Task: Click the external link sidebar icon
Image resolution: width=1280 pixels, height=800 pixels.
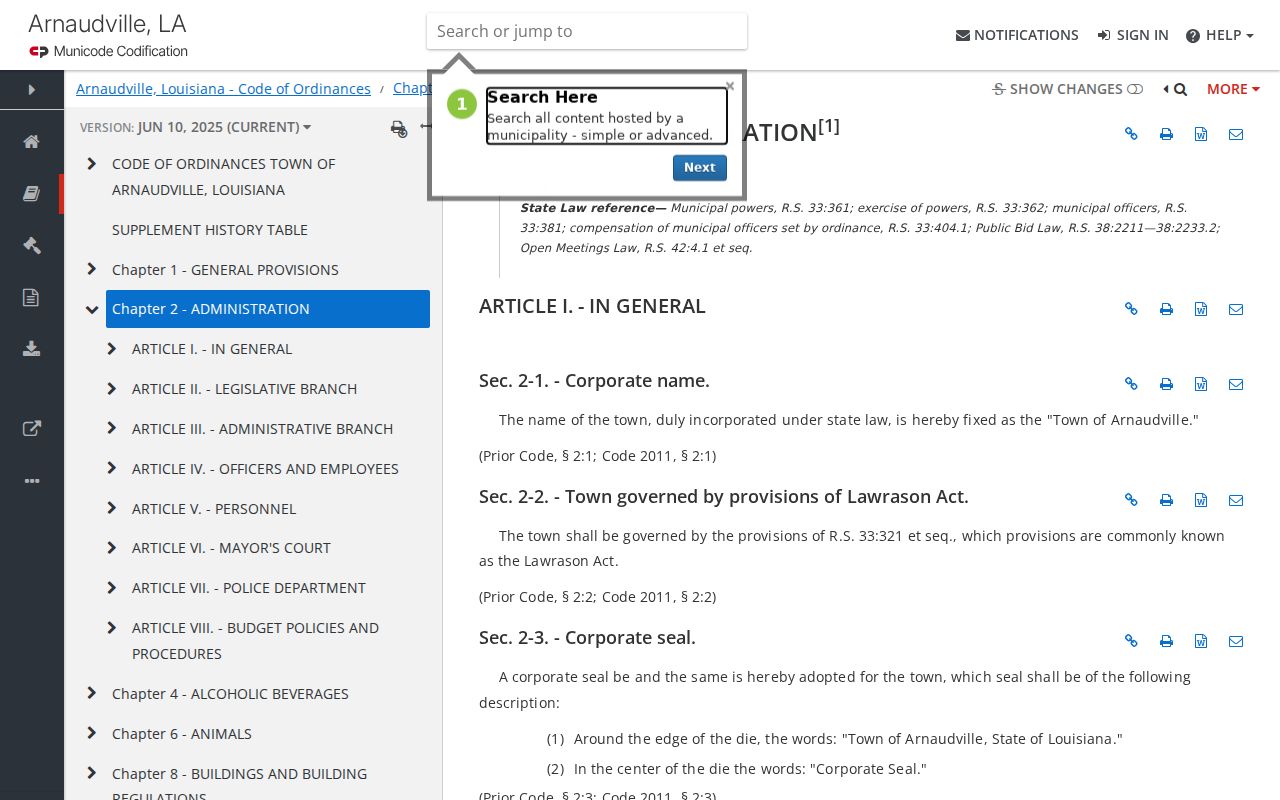Action: coord(31,429)
